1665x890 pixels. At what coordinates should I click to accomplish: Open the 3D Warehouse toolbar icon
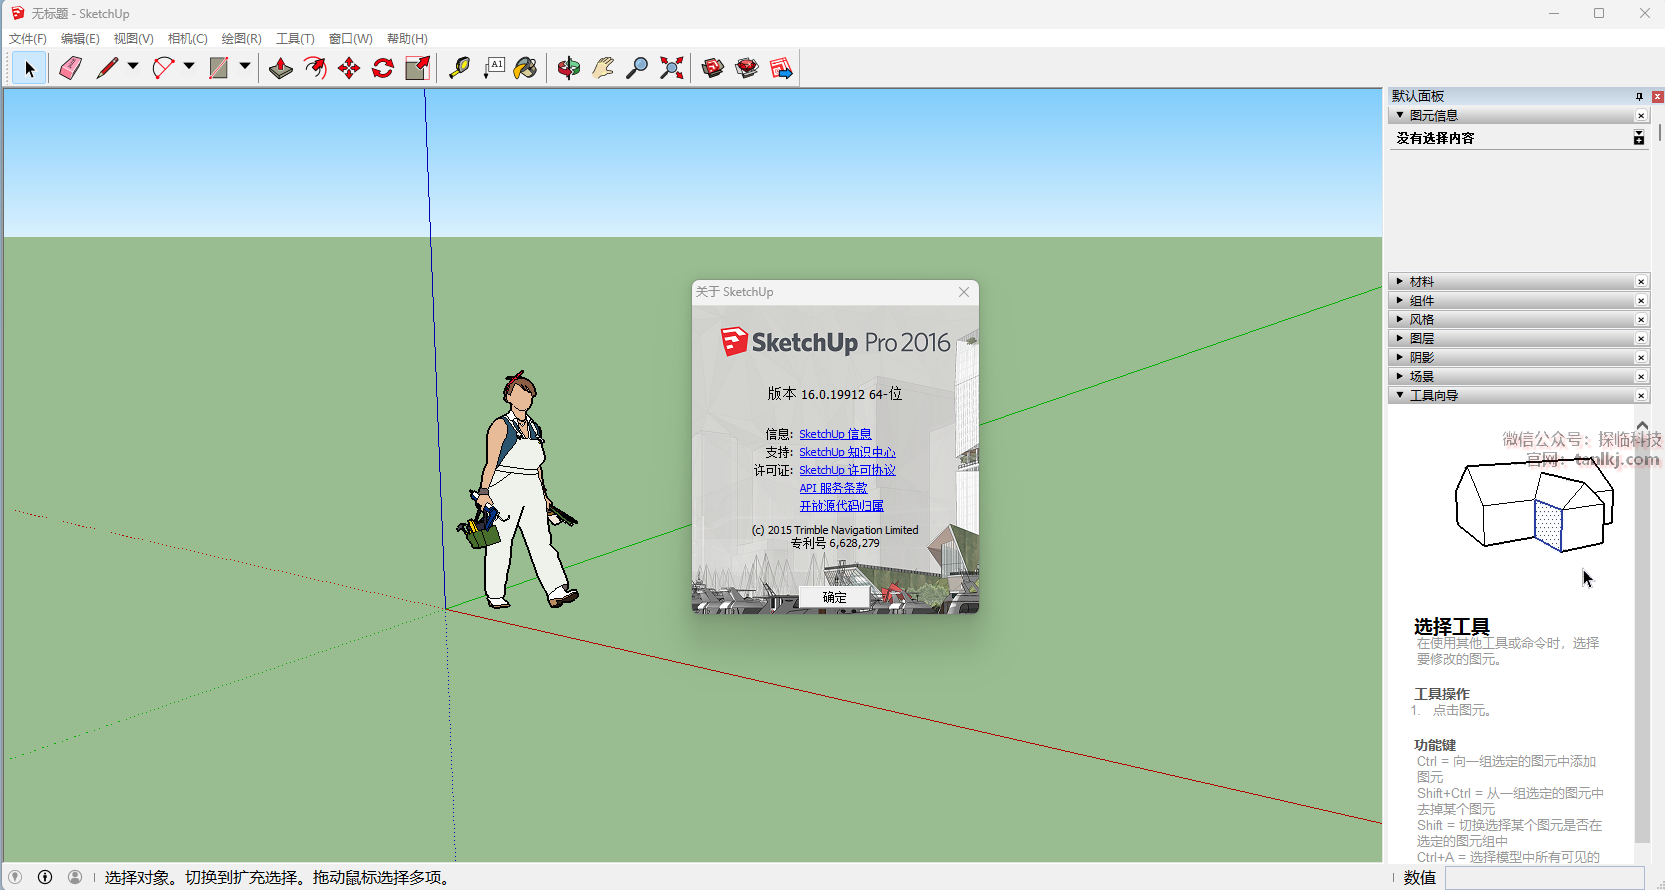713,68
